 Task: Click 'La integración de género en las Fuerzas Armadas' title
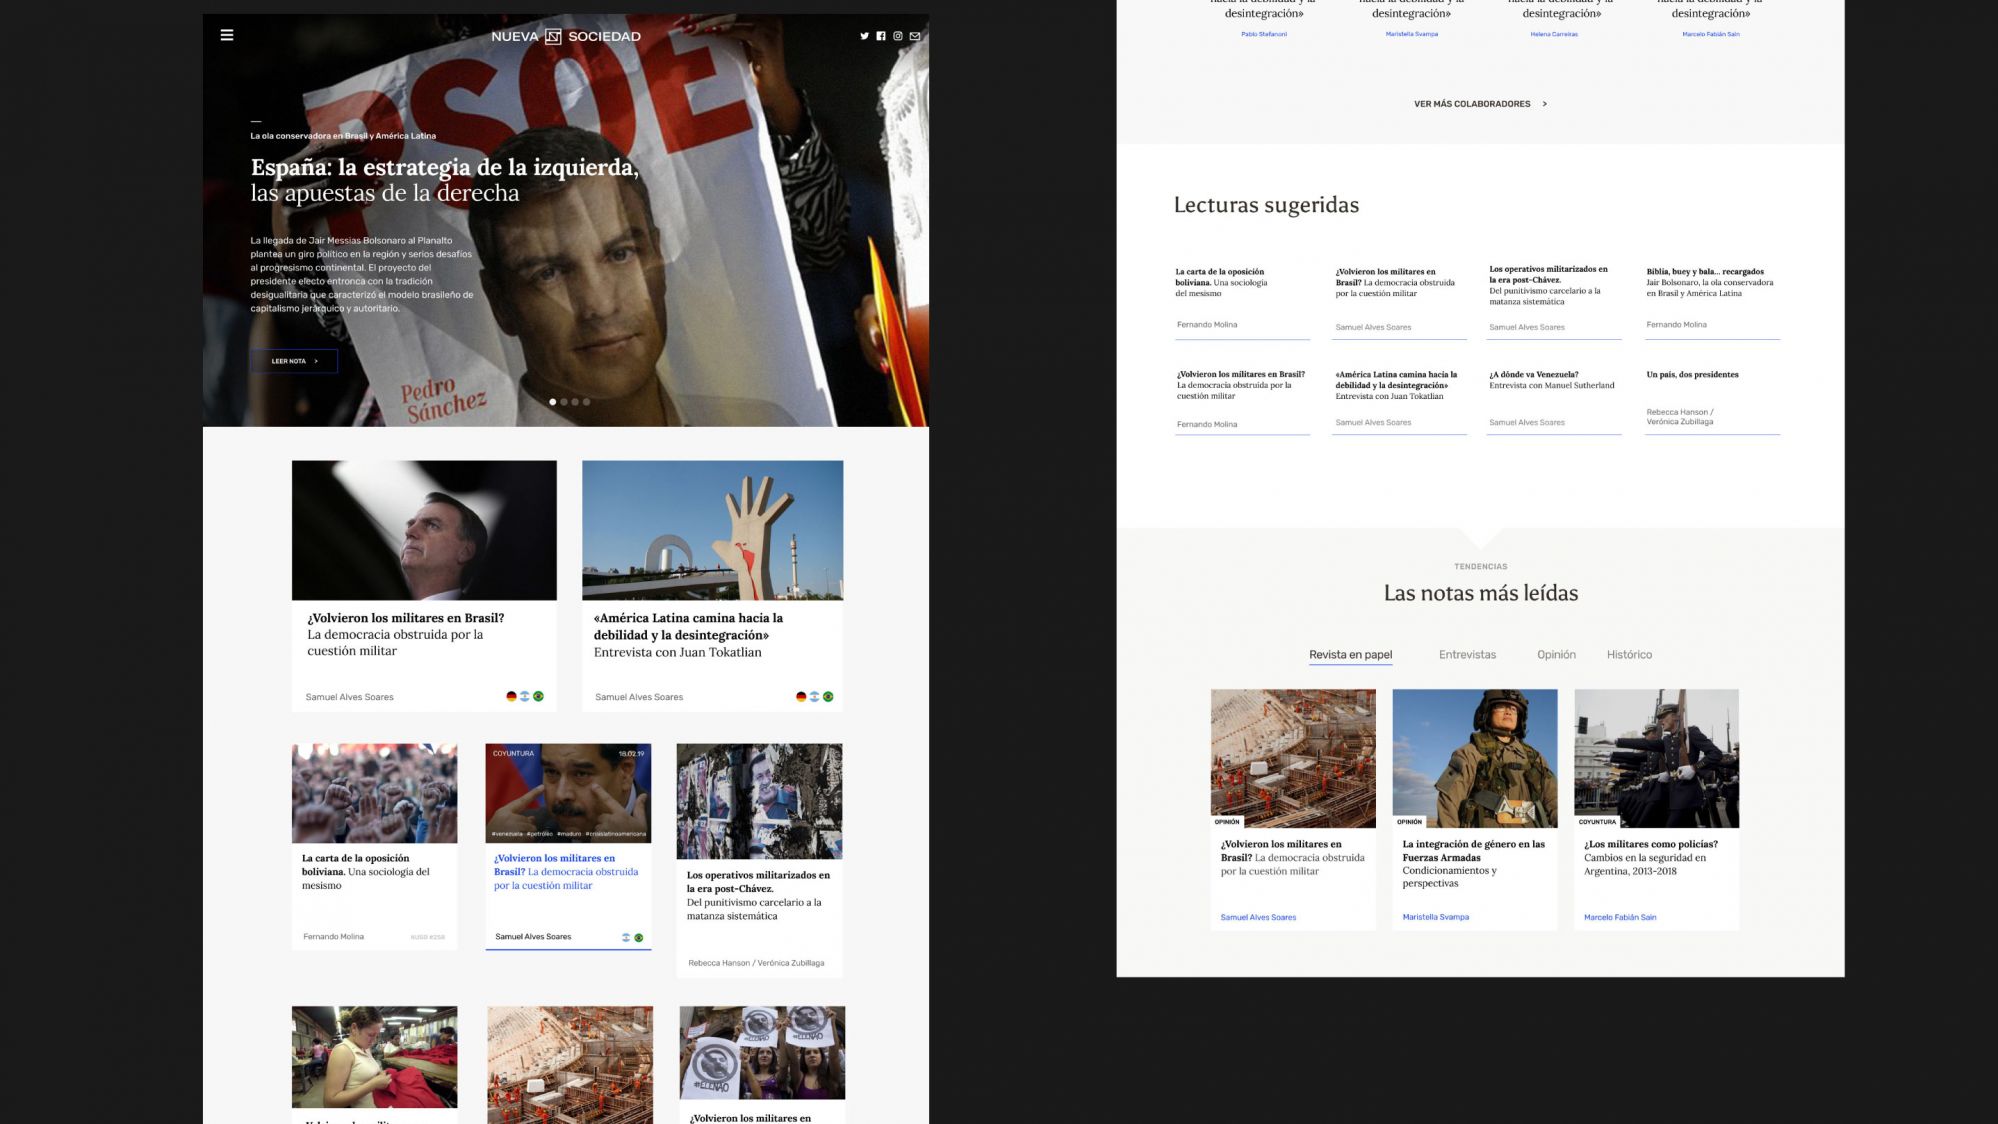click(x=1473, y=851)
